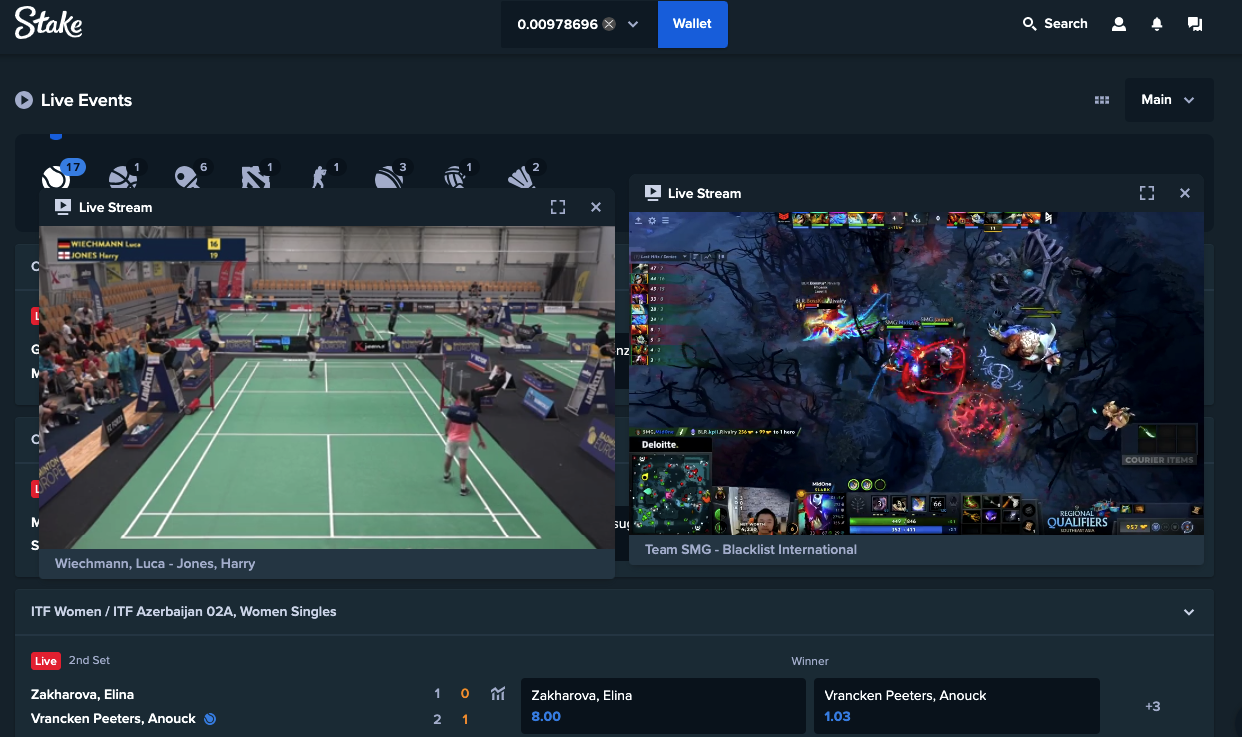Click the 'Winner' market label
The width and height of the screenshot is (1242, 737).
[810, 661]
